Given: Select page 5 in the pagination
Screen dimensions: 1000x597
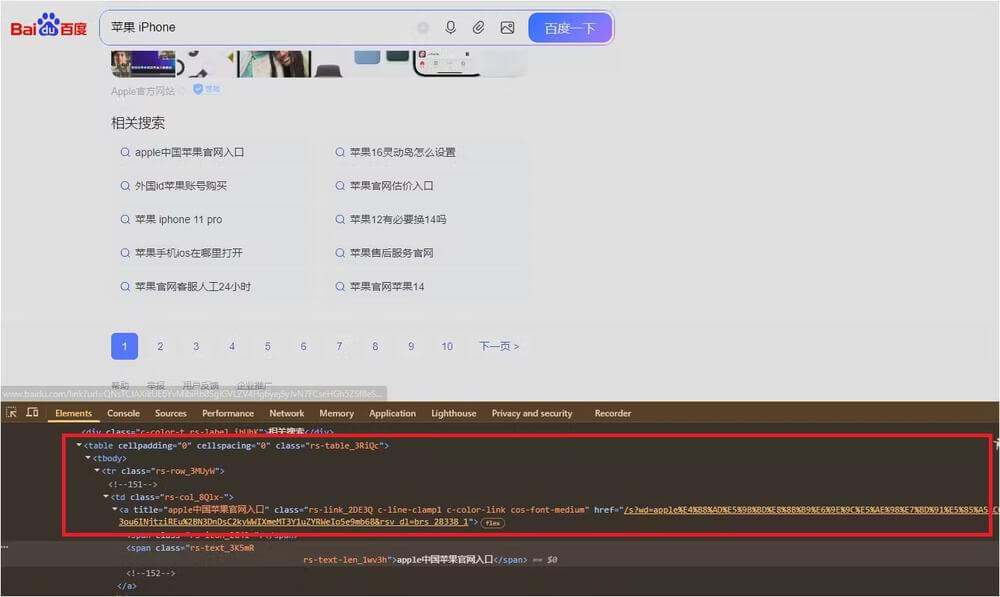Looking at the screenshot, I should [x=267, y=345].
